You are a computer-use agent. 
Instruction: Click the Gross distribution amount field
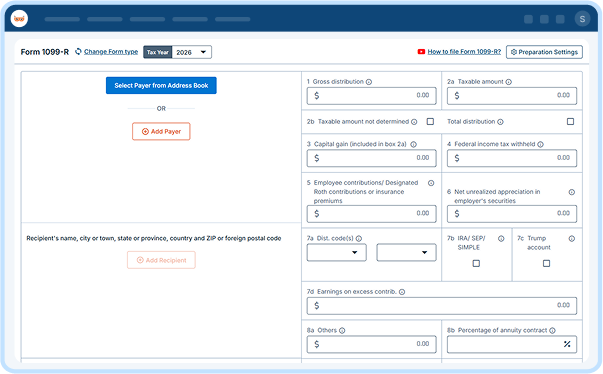(371, 96)
